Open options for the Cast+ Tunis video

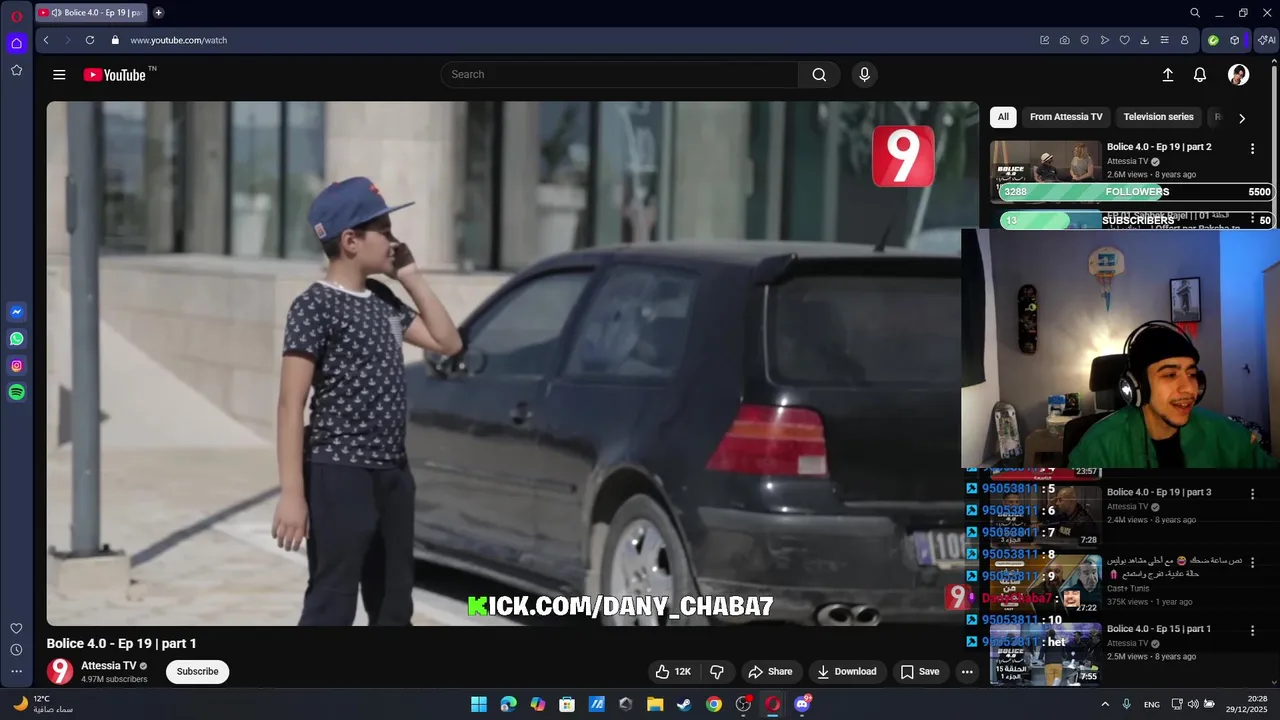pyautogui.click(x=1252, y=563)
